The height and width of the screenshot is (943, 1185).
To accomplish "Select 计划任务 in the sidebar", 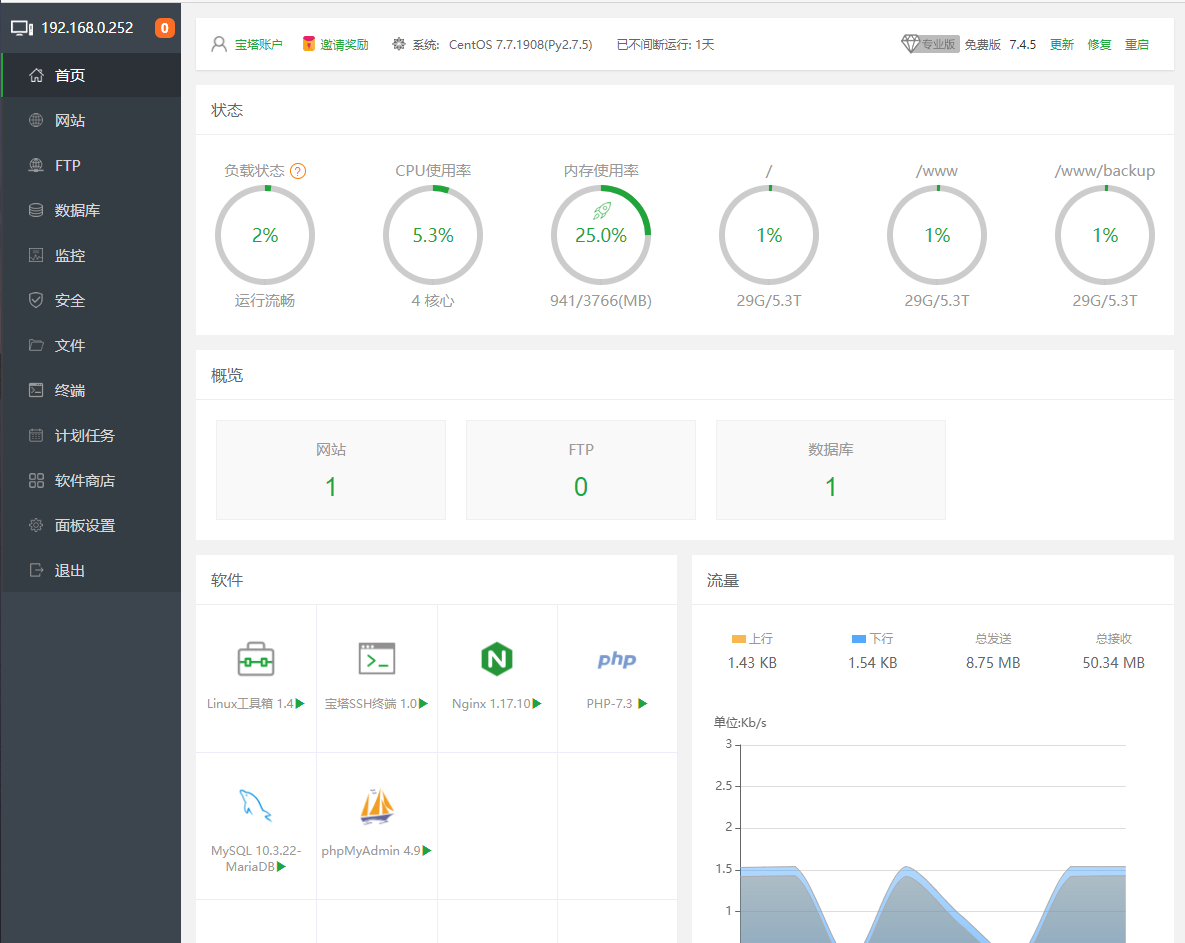I will 85,436.
